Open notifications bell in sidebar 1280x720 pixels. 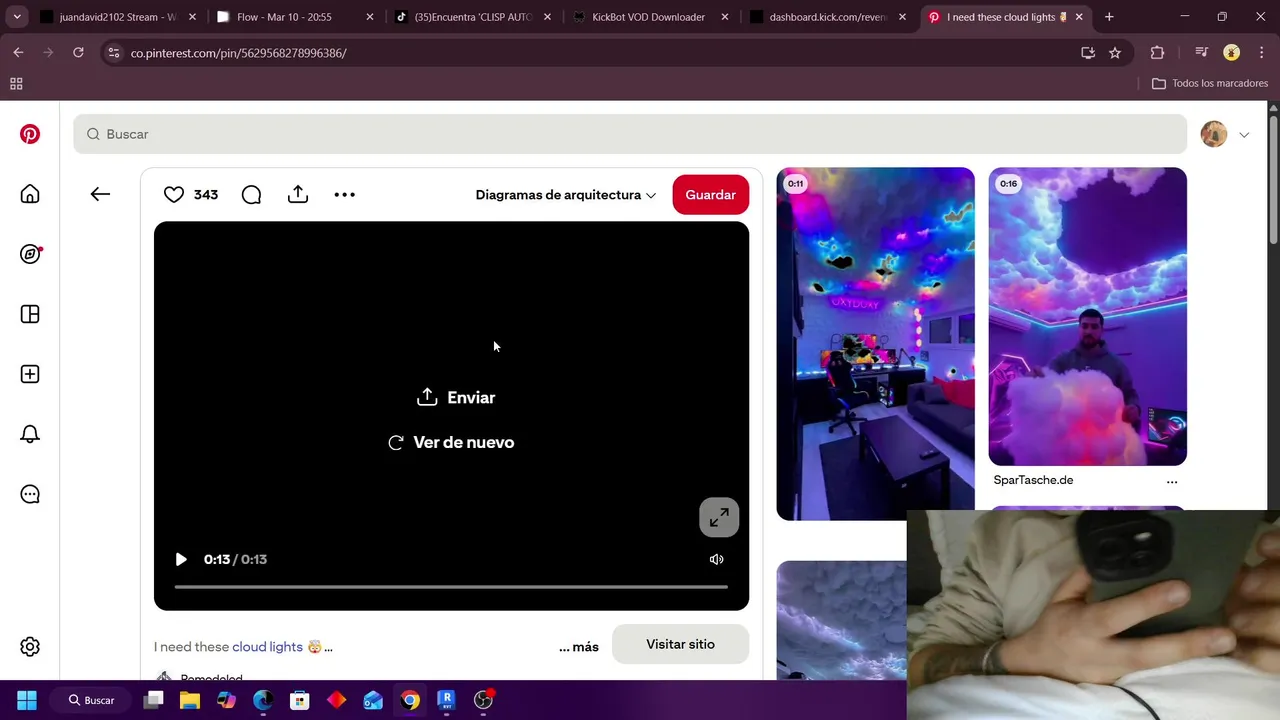30,434
